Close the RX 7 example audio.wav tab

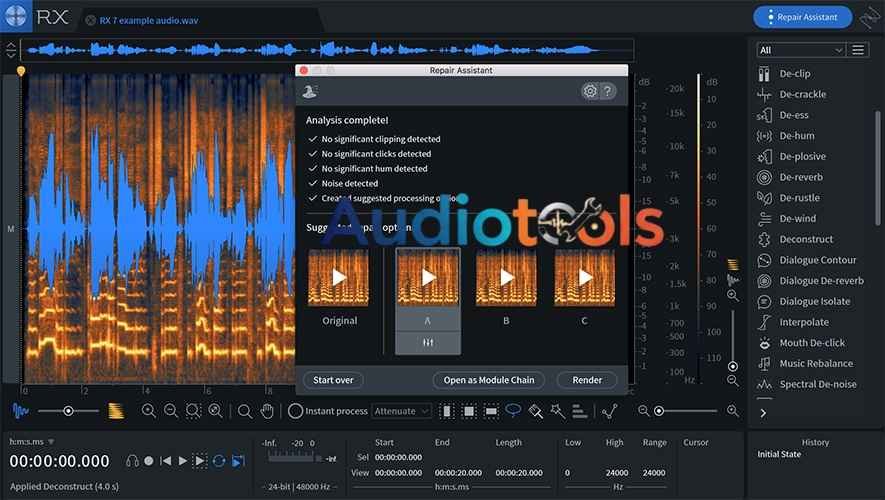pyautogui.click(x=90, y=20)
